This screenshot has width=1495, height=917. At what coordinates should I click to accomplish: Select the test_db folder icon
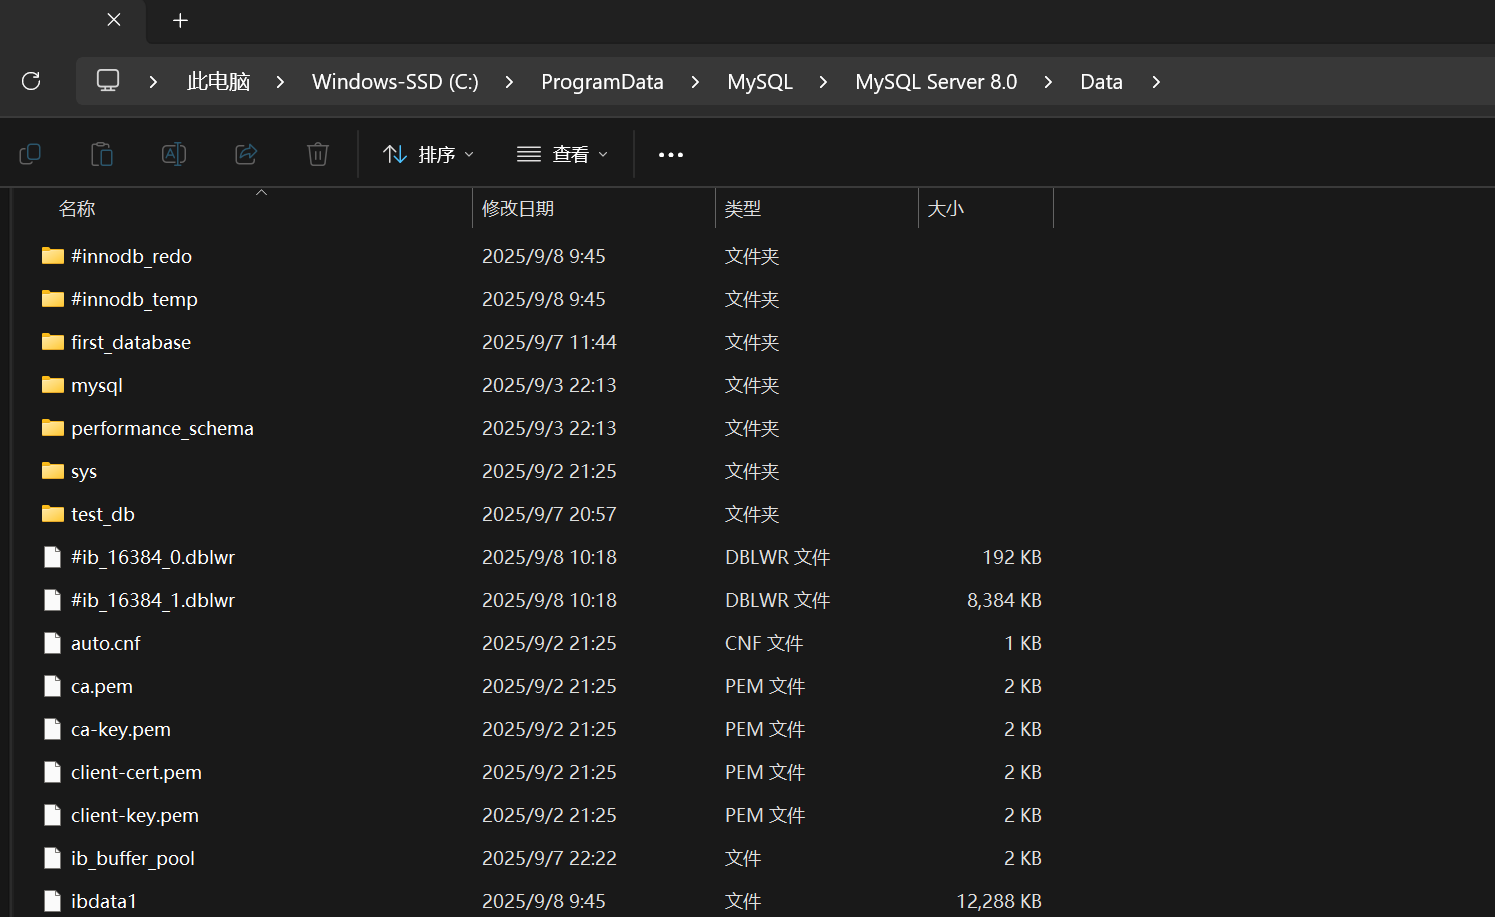(53, 514)
